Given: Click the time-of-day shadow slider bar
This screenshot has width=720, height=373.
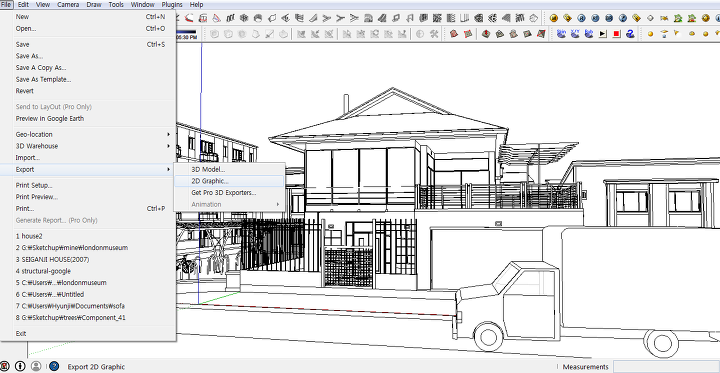Looking at the screenshot, I should coord(186,32).
